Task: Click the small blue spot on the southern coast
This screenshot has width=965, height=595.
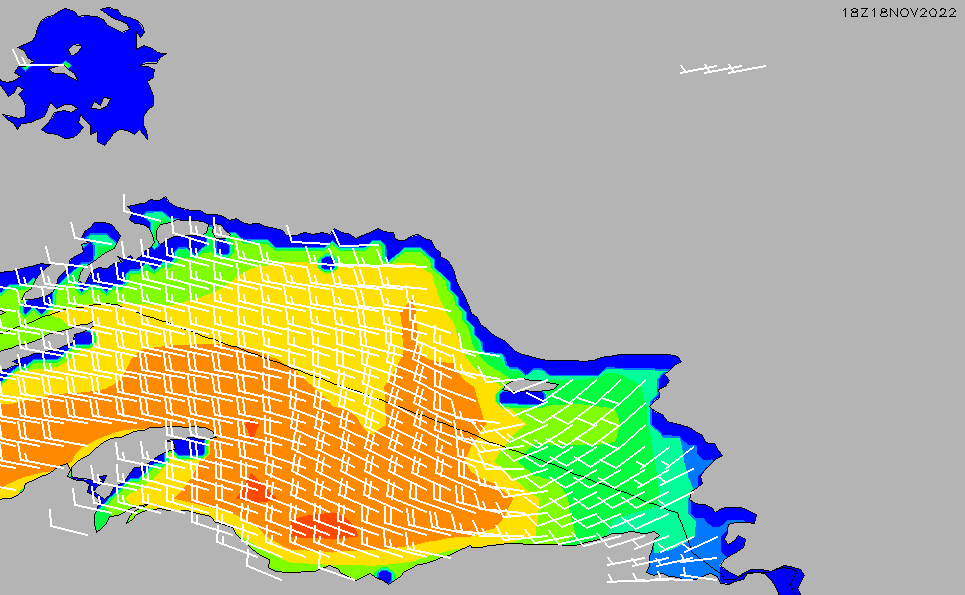Action: [385, 576]
